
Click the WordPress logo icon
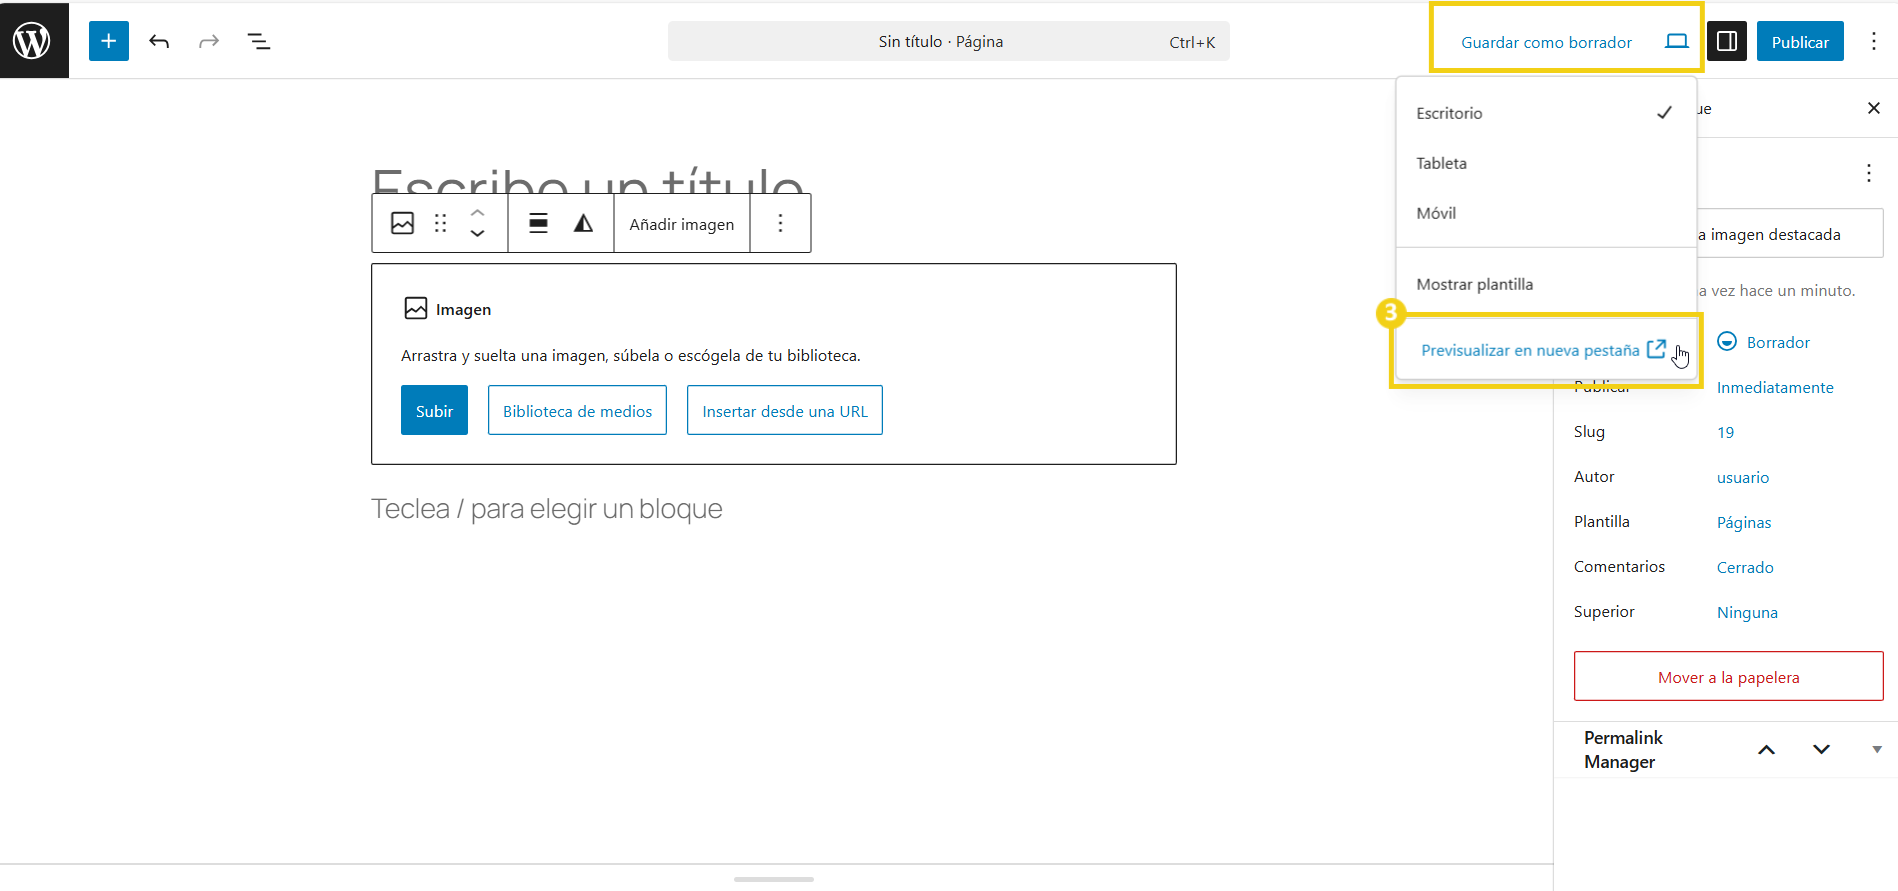[x=33, y=41]
